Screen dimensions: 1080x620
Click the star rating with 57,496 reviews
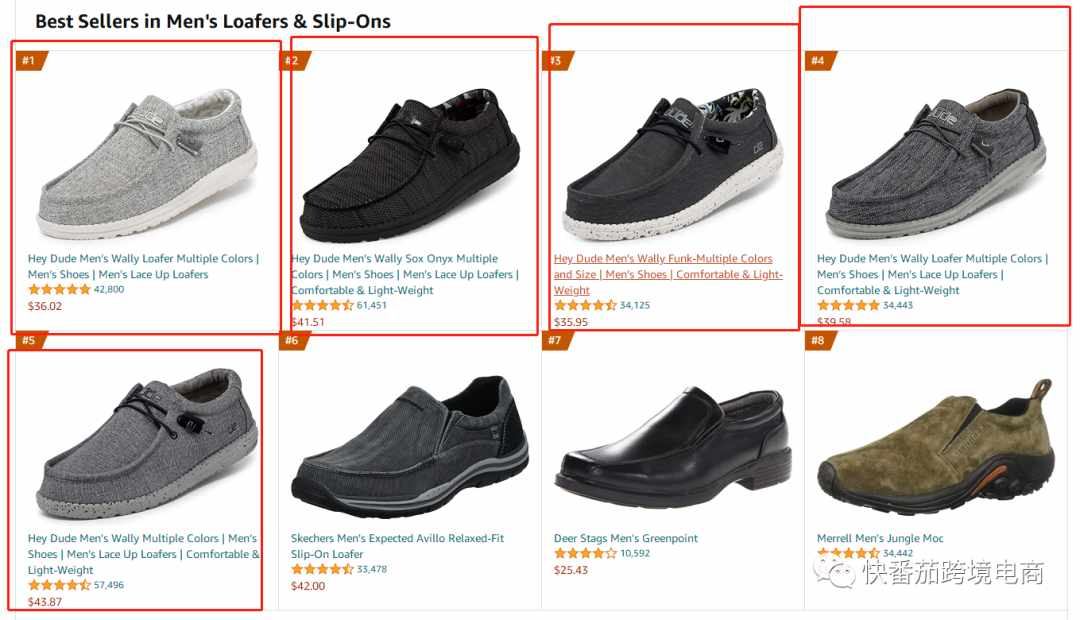pyautogui.click(x=59, y=585)
